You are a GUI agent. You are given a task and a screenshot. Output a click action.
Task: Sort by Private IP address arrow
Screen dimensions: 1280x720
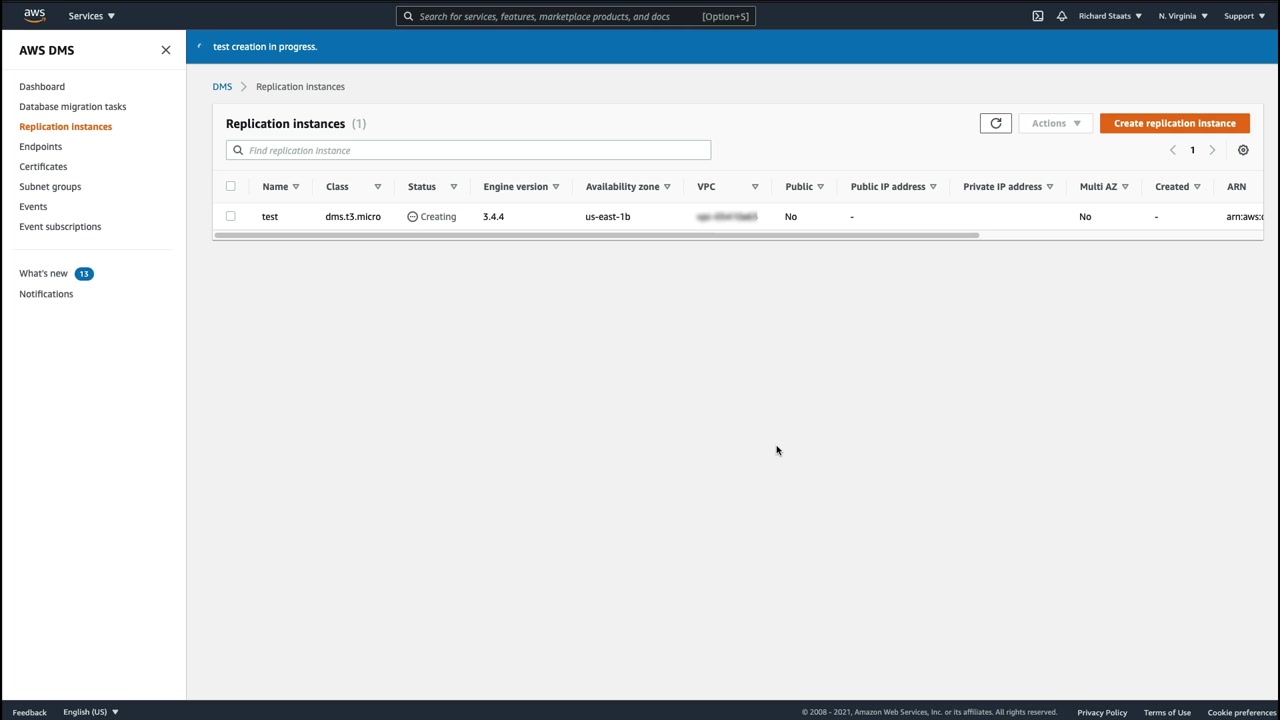click(x=1050, y=187)
